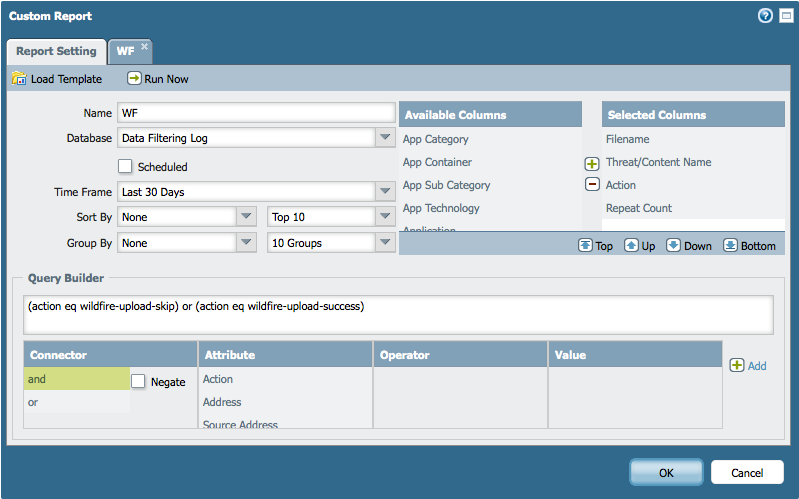Select App Sub Category column
This screenshot has height=499, width=799.
click(x=446, y=185)
